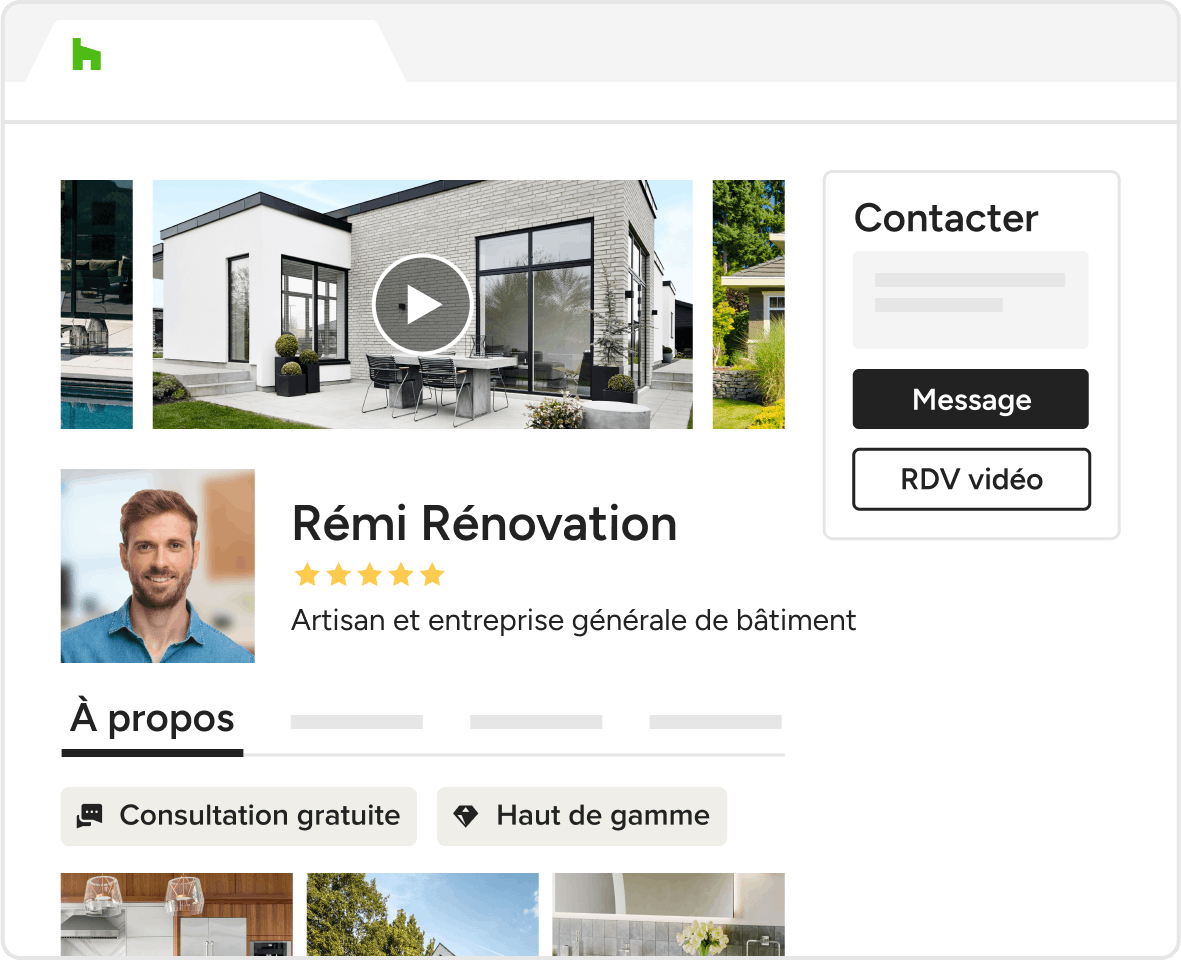This screenshot has width=1181, height=960.
Task: Click the chat bubble consultation icon
Action: [x=90, y=816]
